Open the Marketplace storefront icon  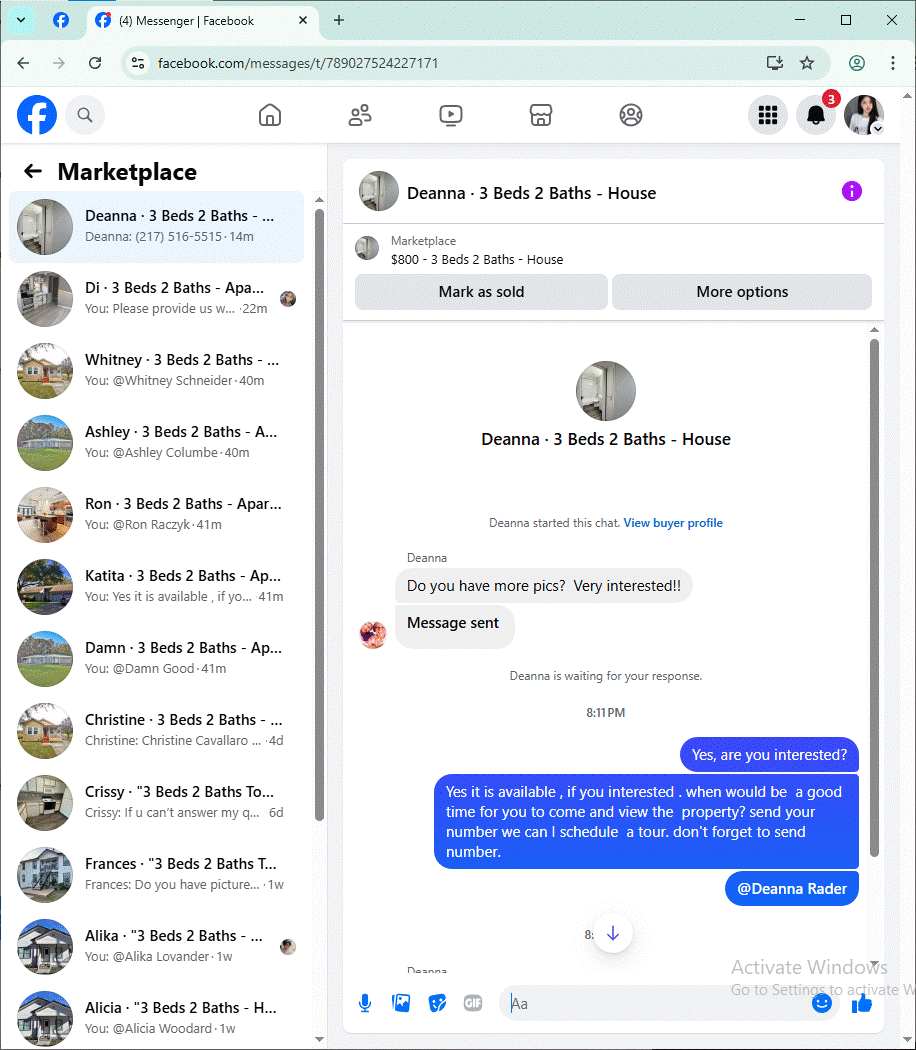tap(541, 115)
